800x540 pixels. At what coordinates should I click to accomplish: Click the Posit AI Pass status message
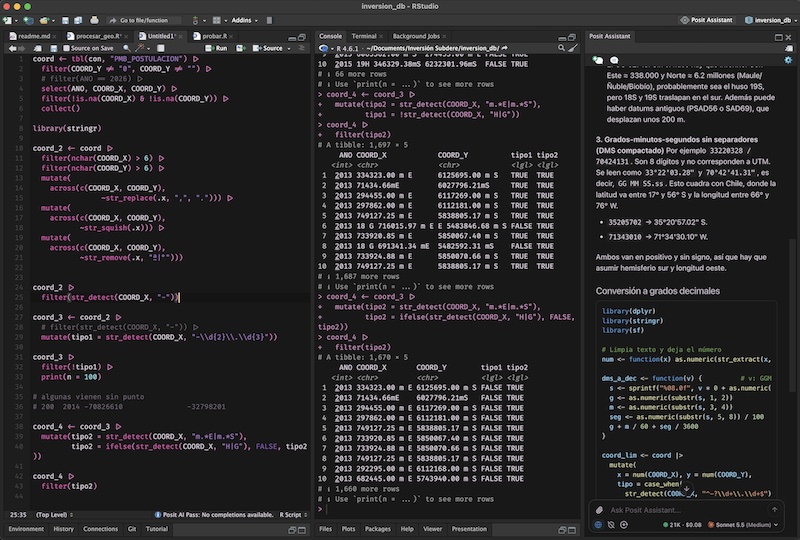coord(214,515)
